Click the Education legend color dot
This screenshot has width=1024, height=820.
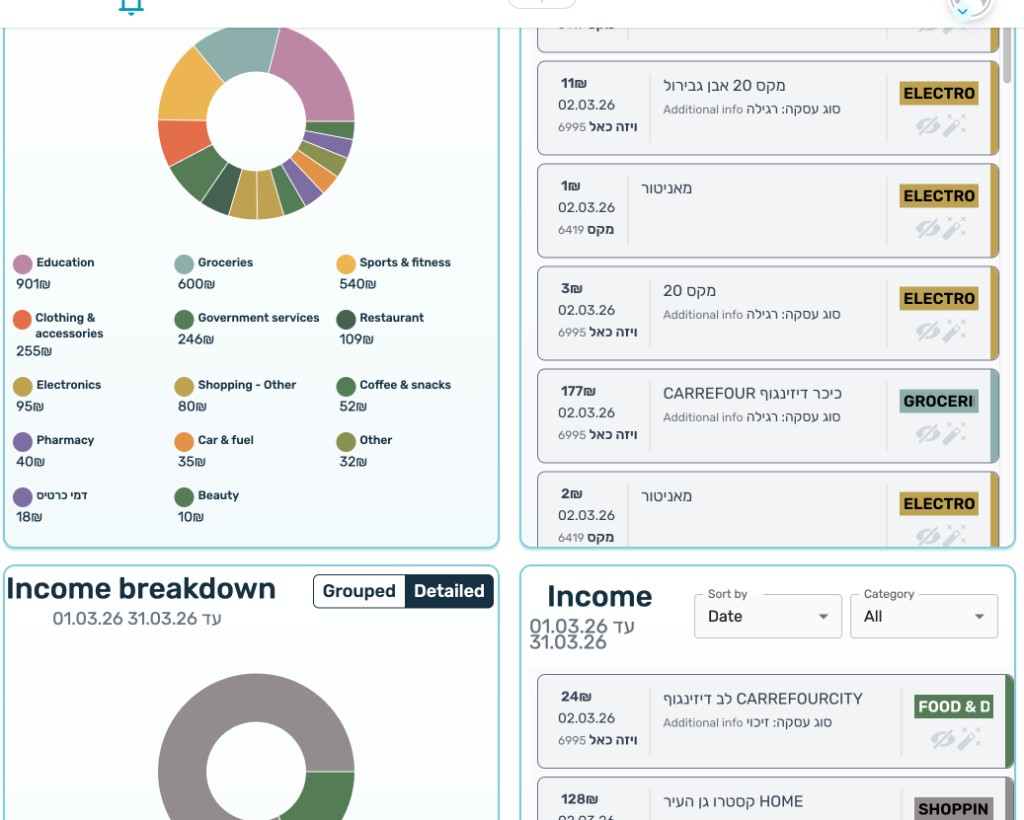pos(23,264)
